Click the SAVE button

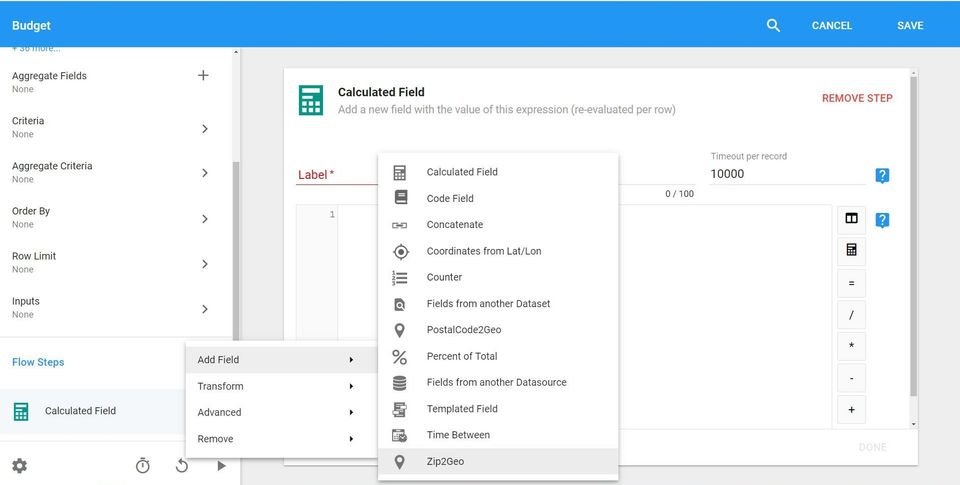[x=910, y=26]
